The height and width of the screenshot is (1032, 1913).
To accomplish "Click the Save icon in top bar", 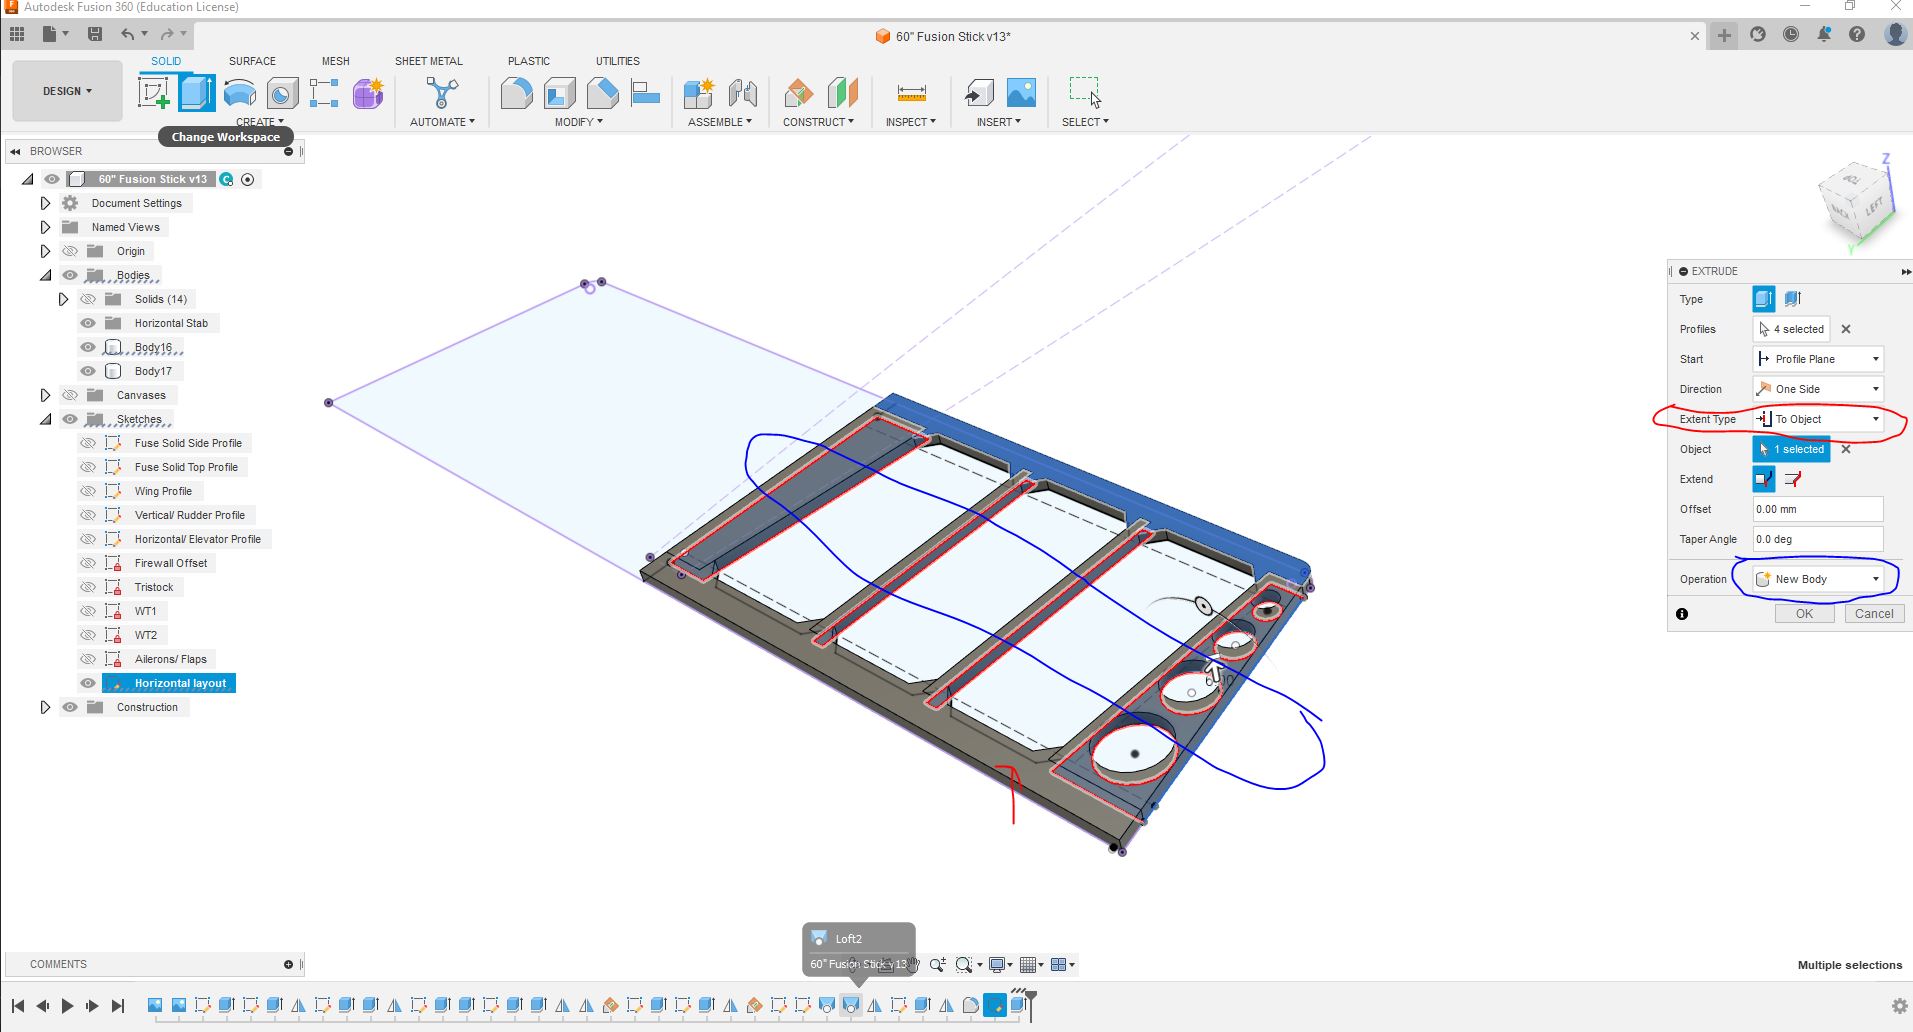I will click(x=95, y=34).
